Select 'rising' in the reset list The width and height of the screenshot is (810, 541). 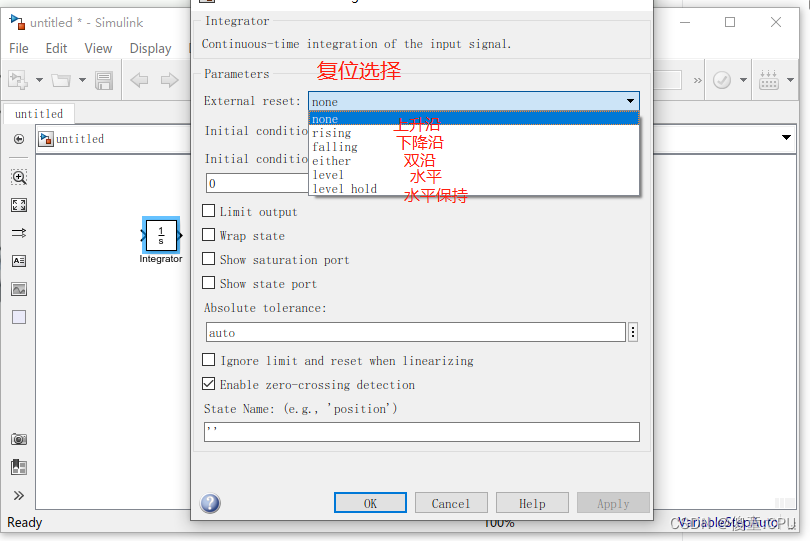pos(474,133)
